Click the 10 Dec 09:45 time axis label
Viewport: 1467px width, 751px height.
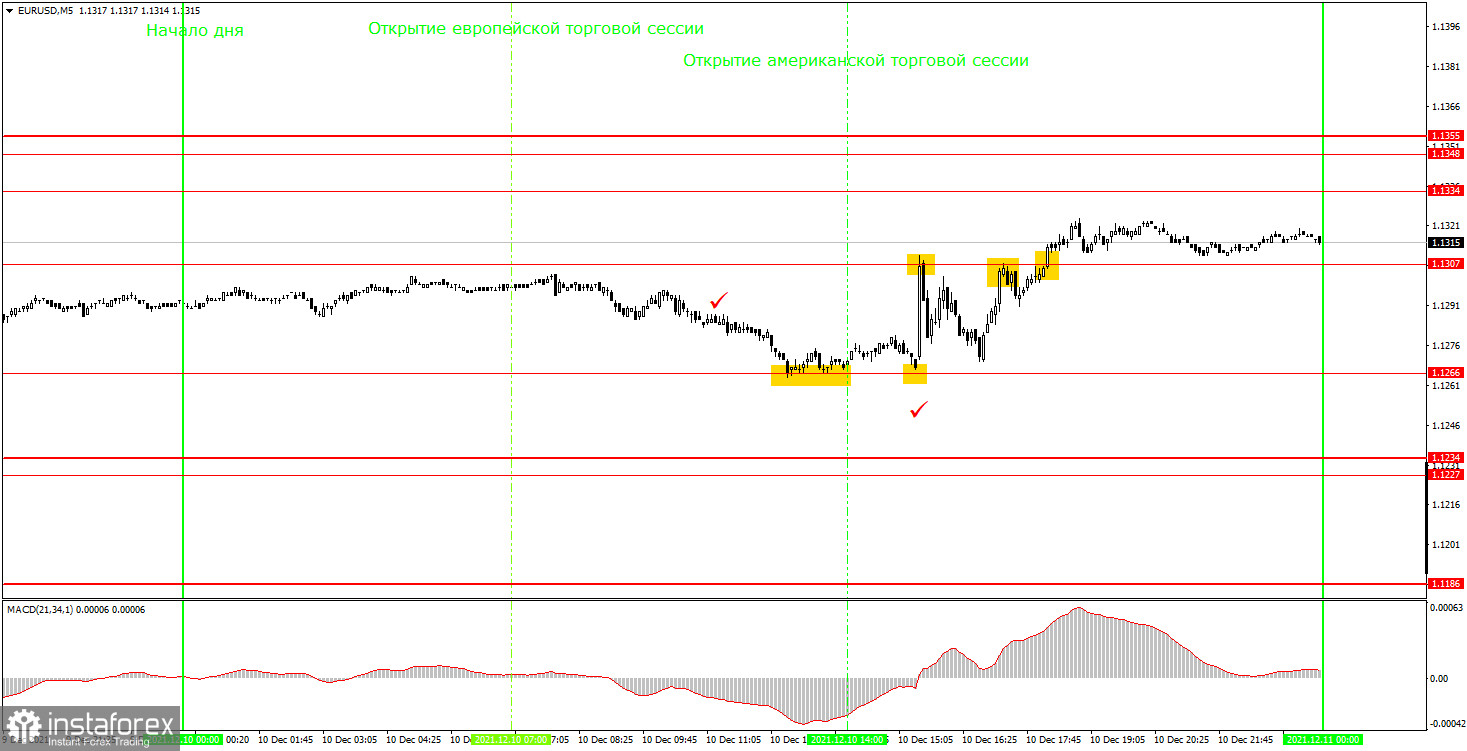(670, 740)
